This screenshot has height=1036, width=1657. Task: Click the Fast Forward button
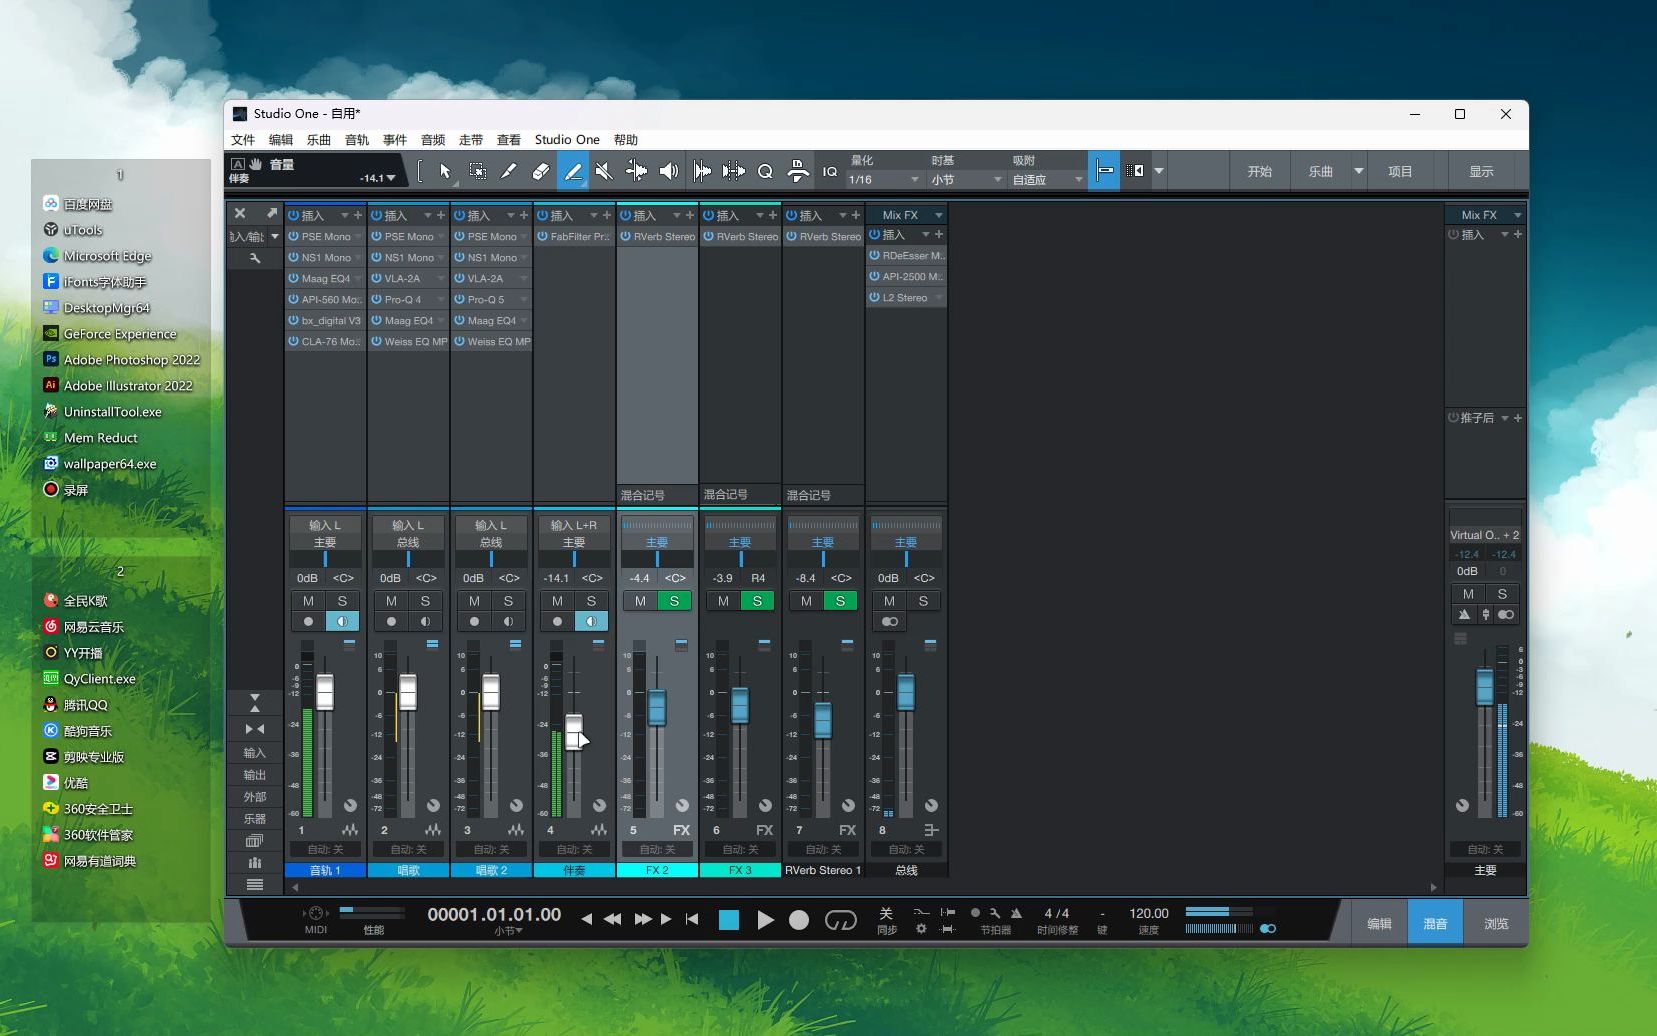[x=642, y=919]
